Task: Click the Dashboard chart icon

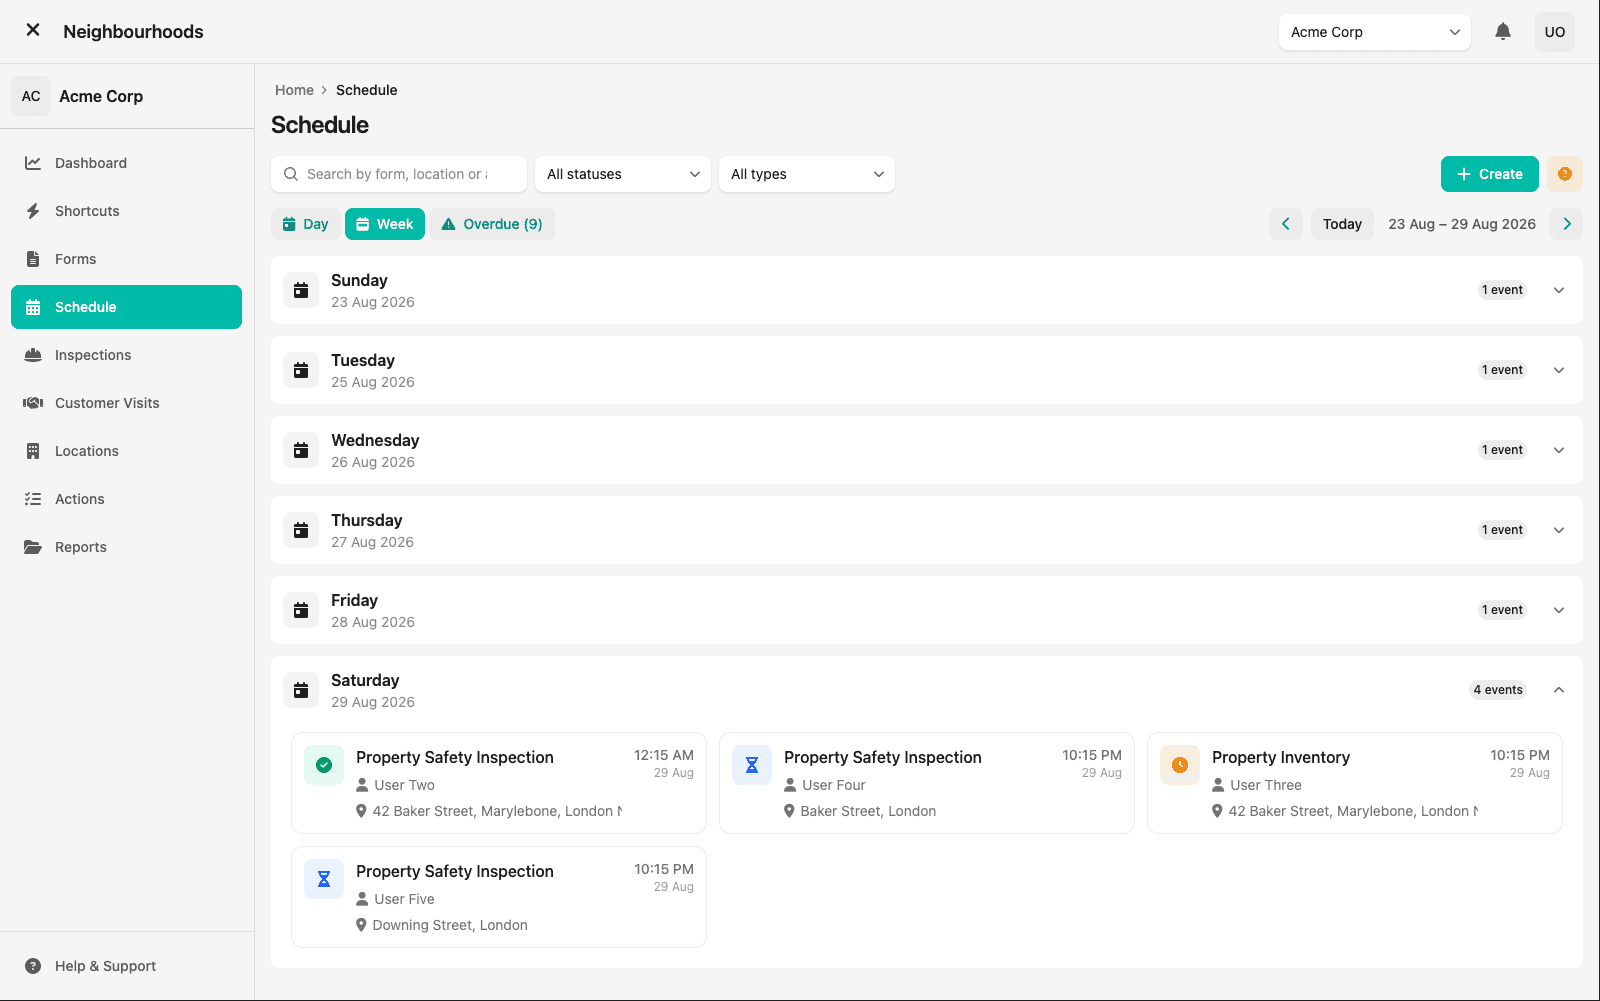Action: tap(33, 163)
